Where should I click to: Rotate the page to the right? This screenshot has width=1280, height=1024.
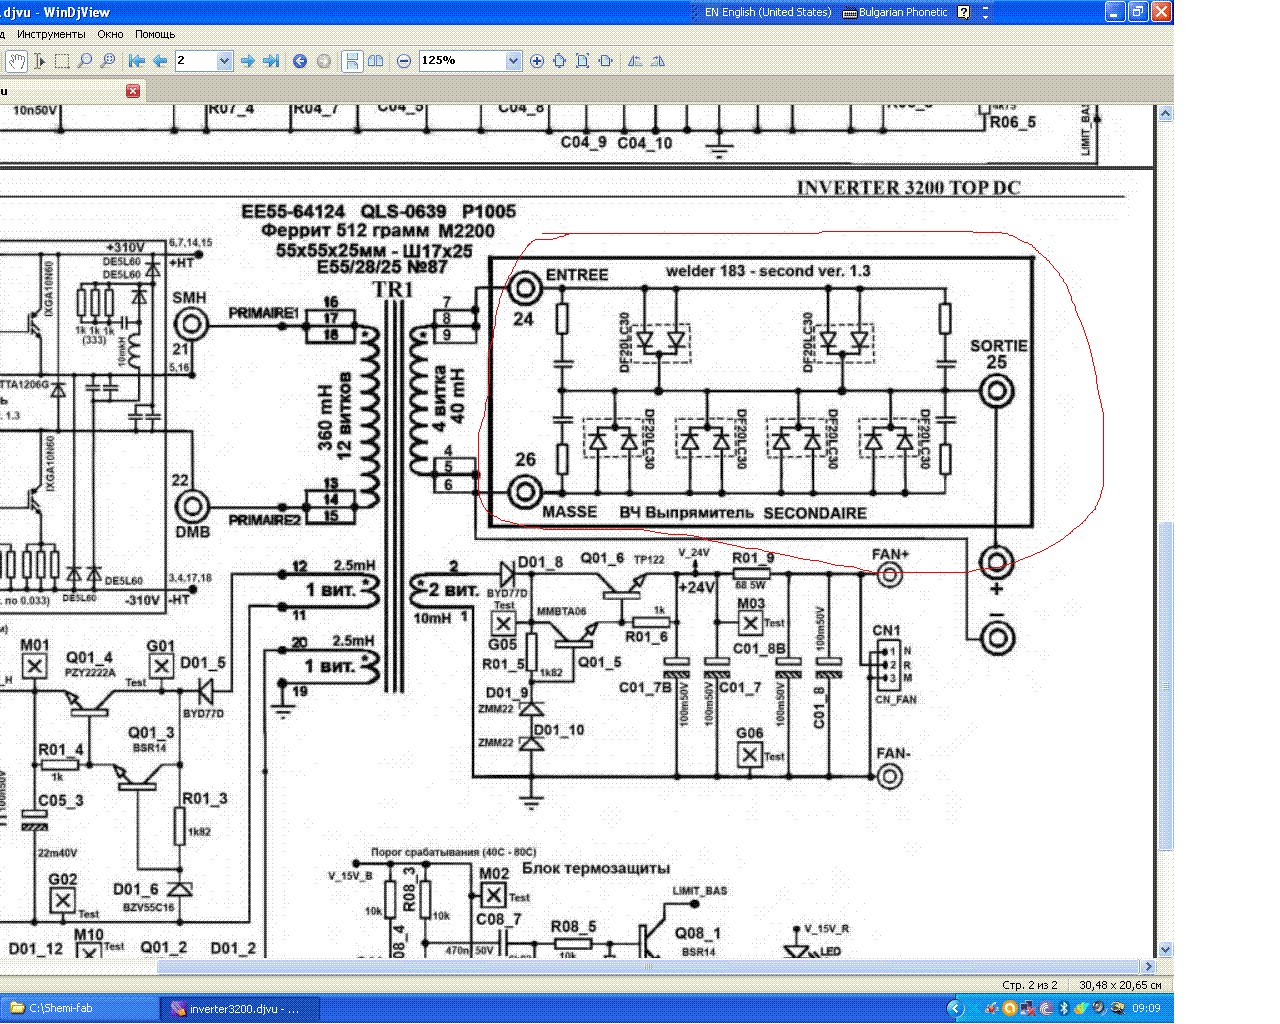pos(657,61)
